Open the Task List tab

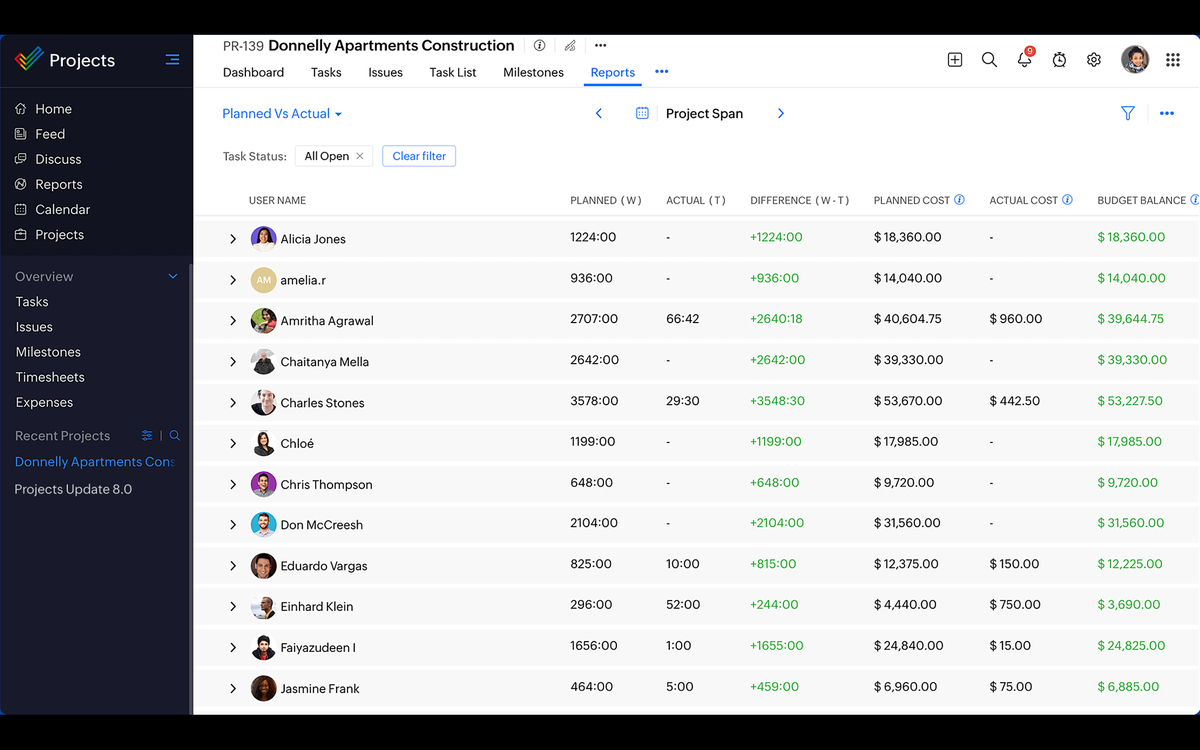point(453,72)
